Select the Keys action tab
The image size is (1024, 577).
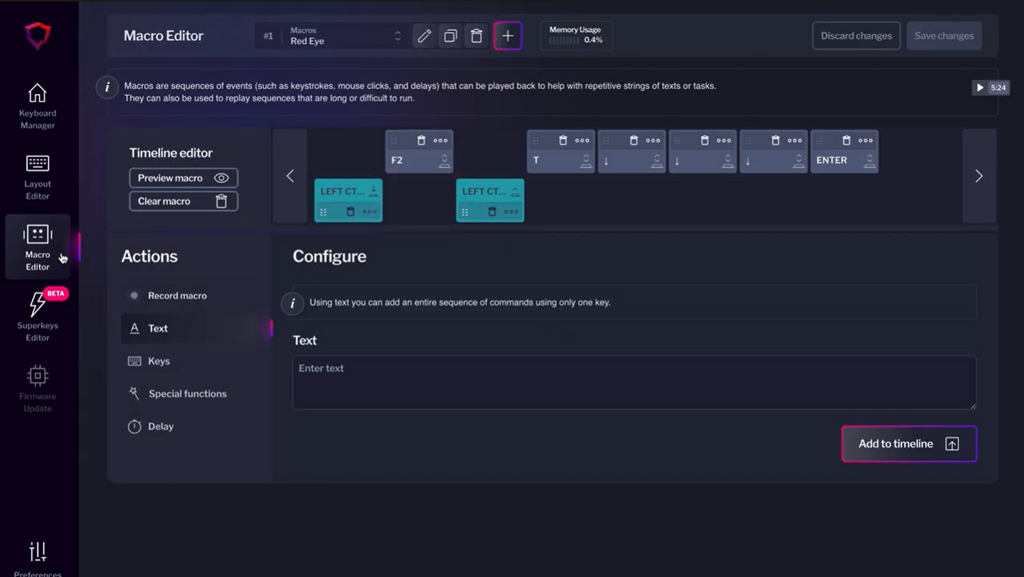click(x=159, y=361)
